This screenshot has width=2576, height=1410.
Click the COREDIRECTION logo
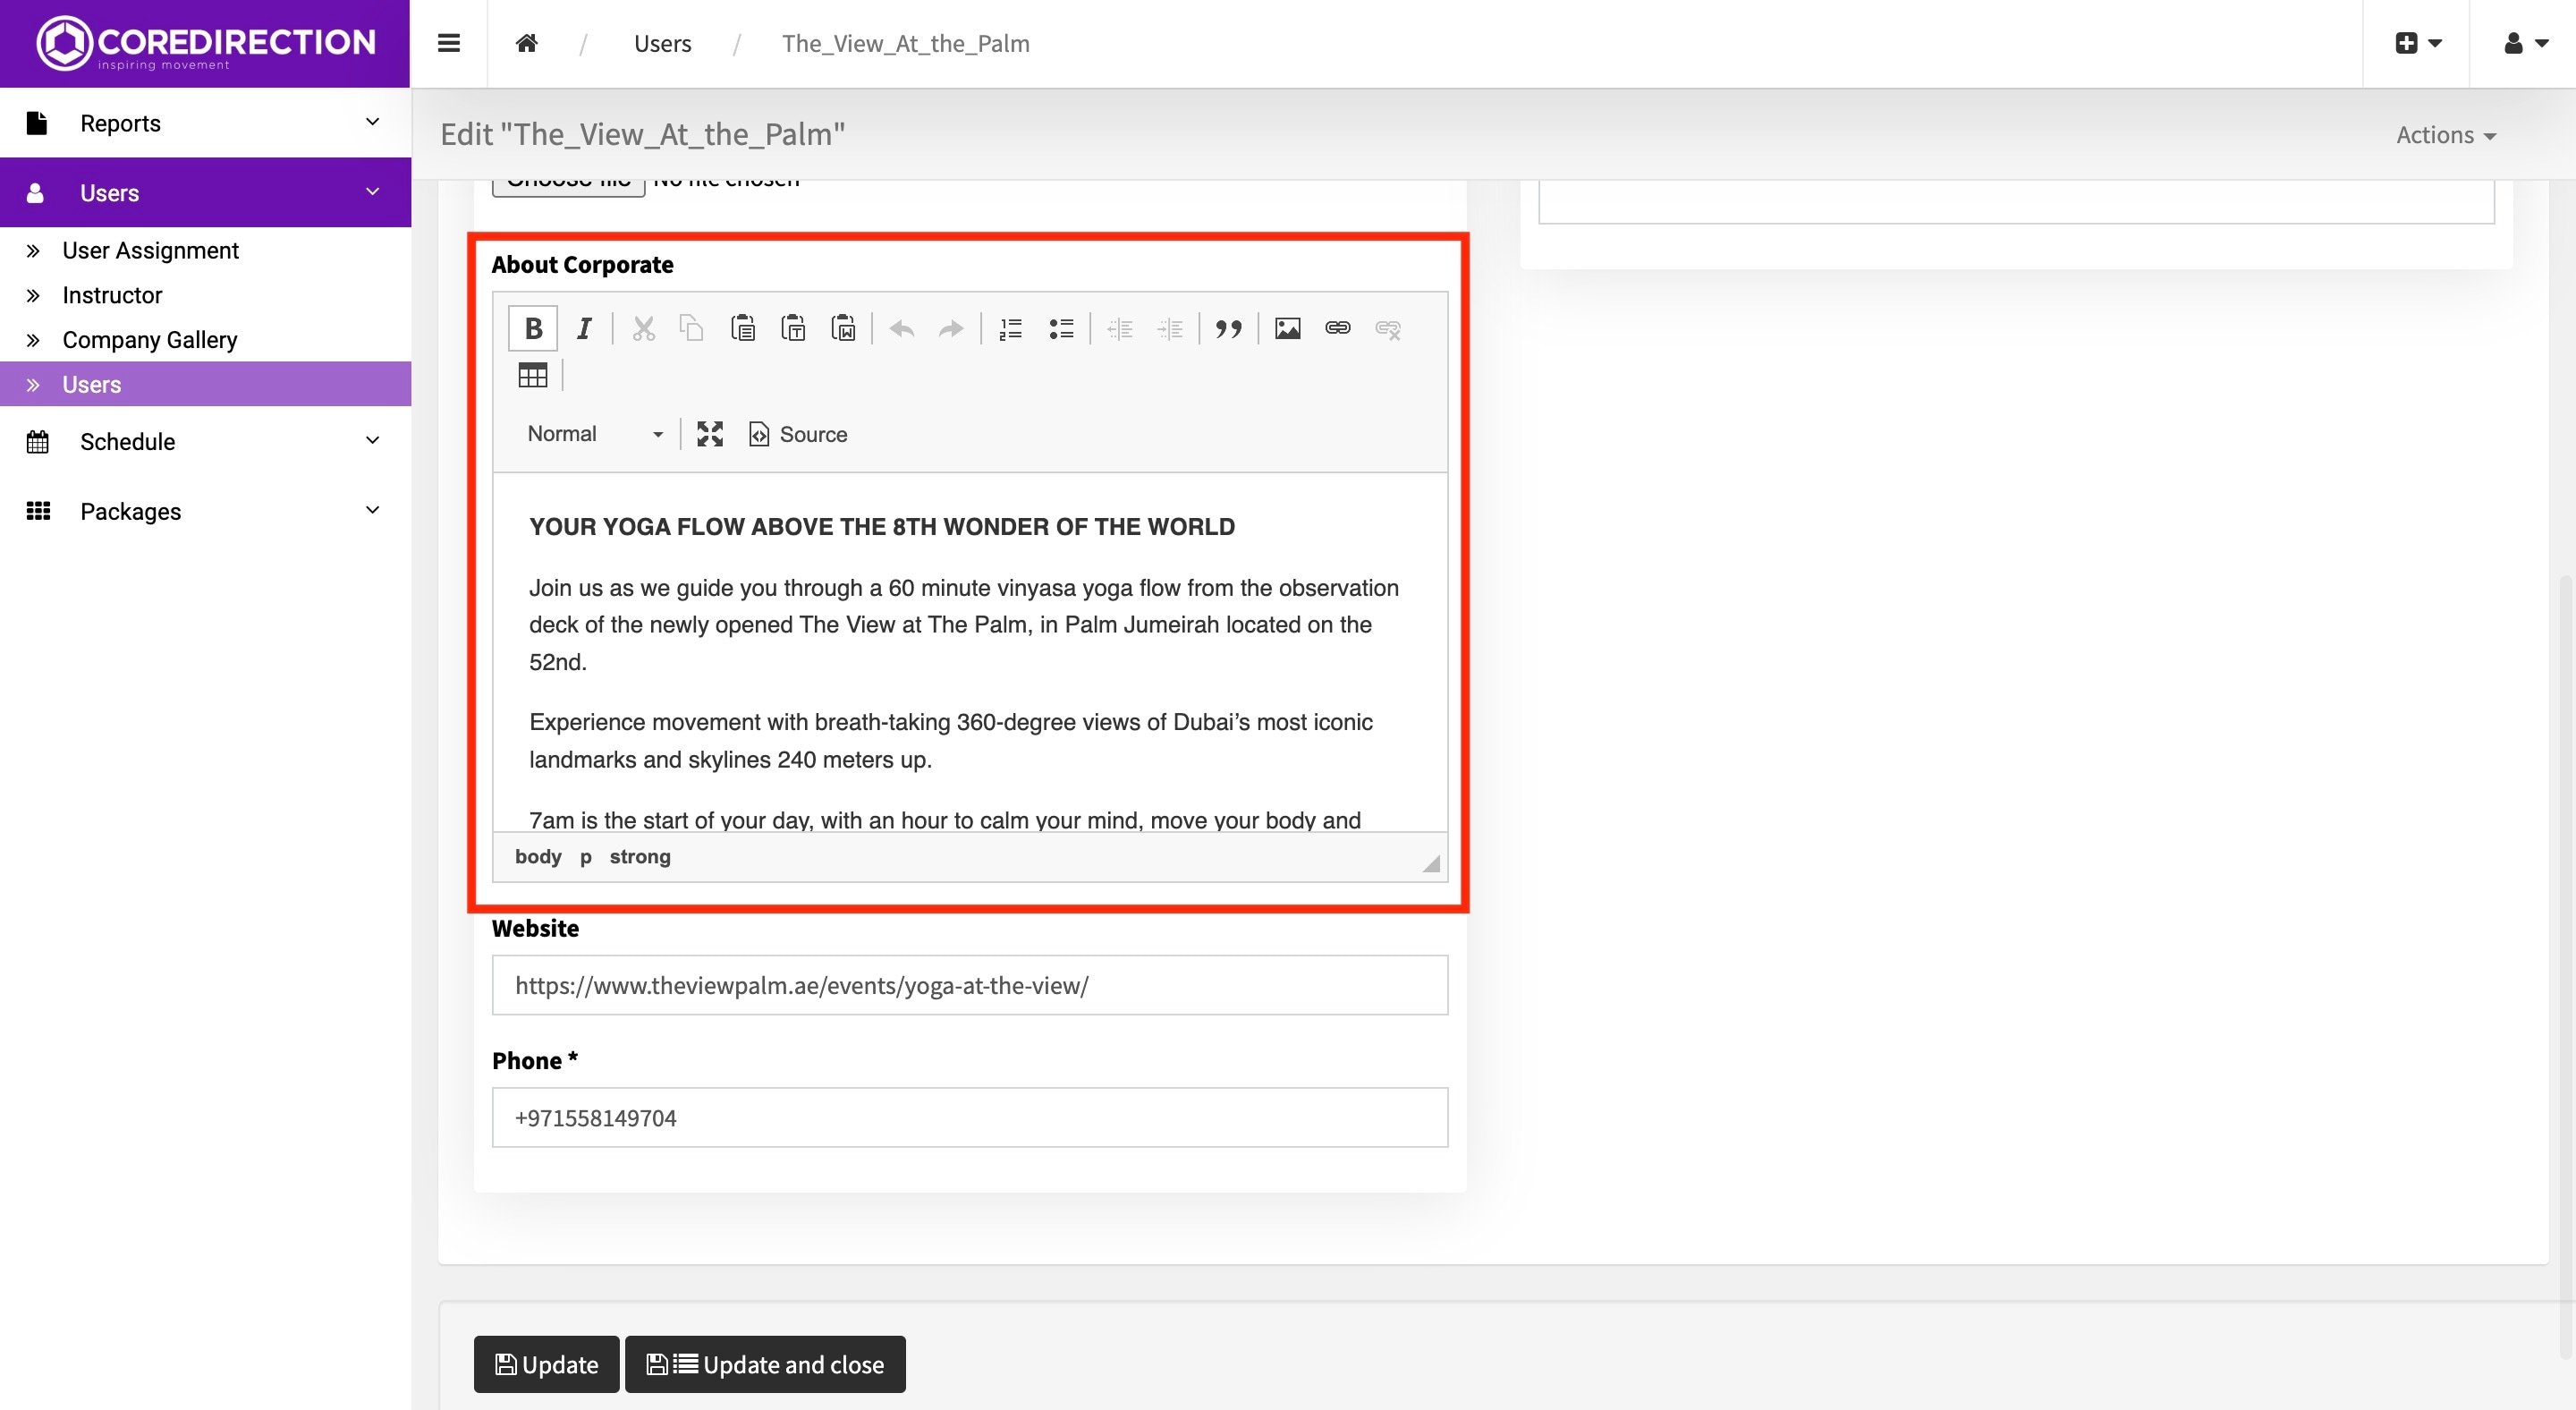205,43
